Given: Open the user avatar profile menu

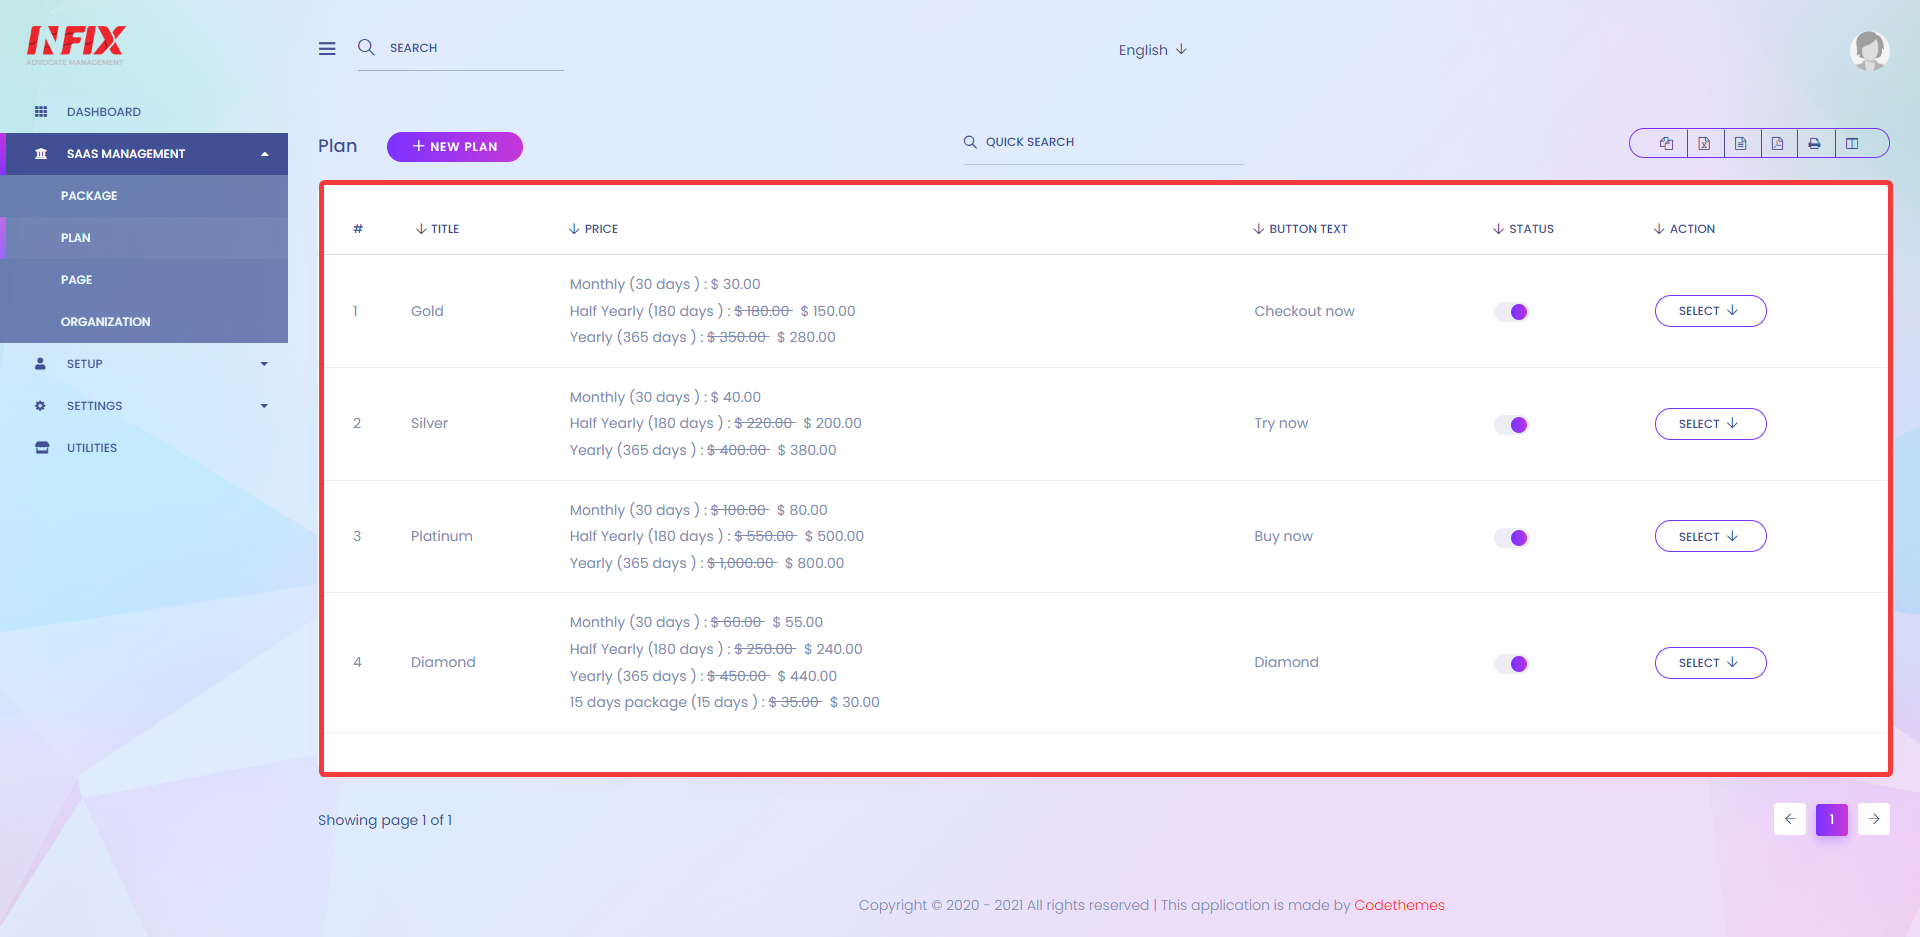Looking at the screenshot, I should pos(1869,50).
